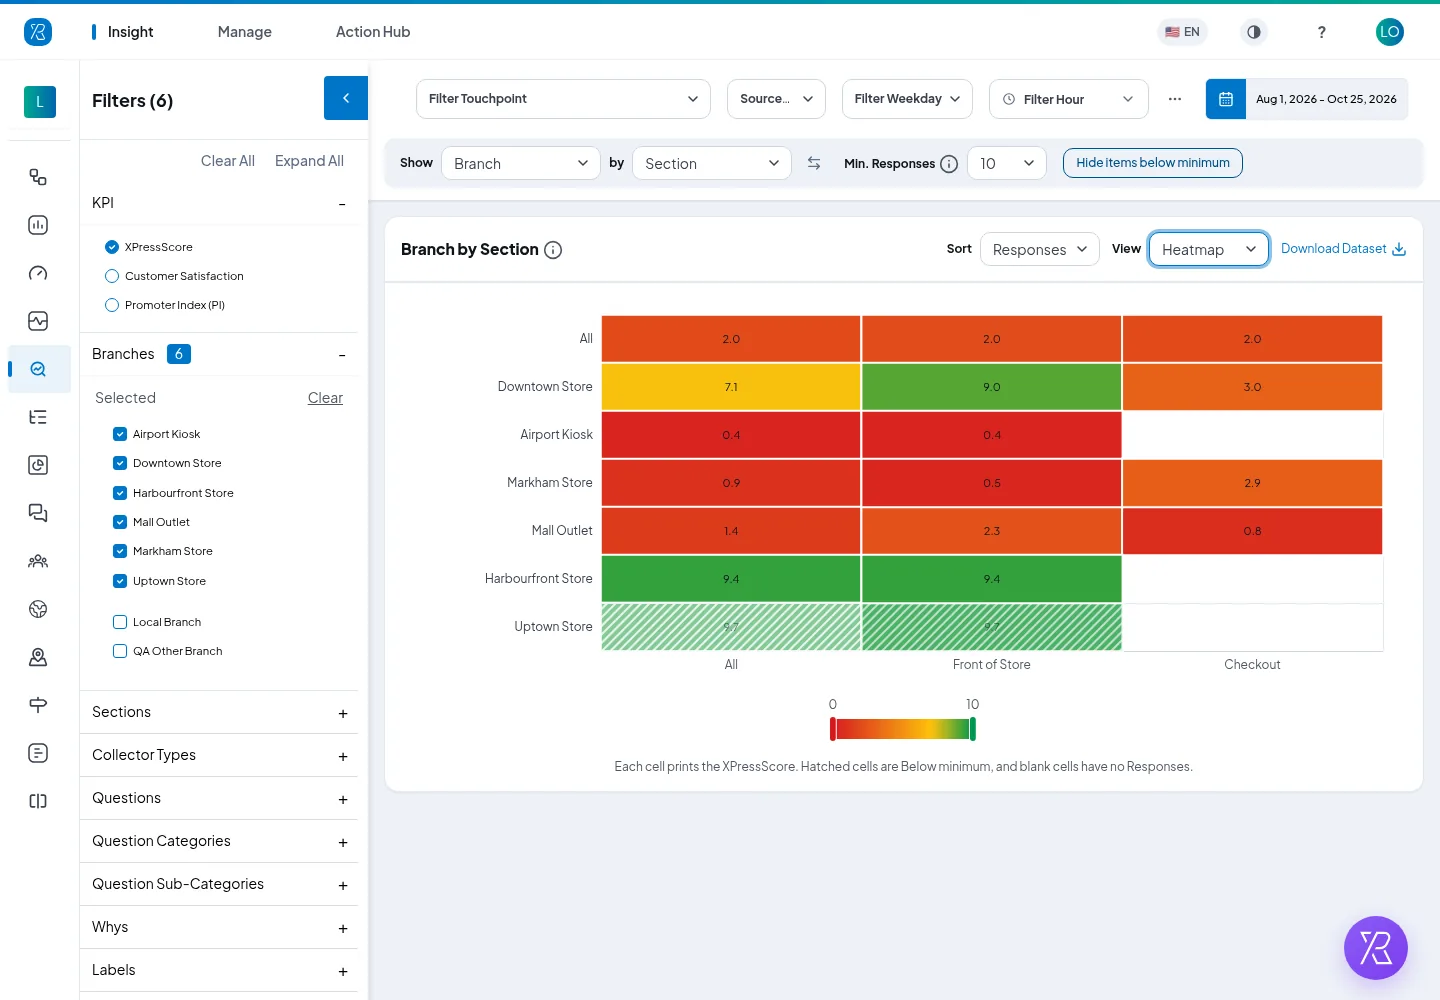This screenshot has height=1000, width=1440.
Task: Open the date range calendar icon
Action: 1226,99
